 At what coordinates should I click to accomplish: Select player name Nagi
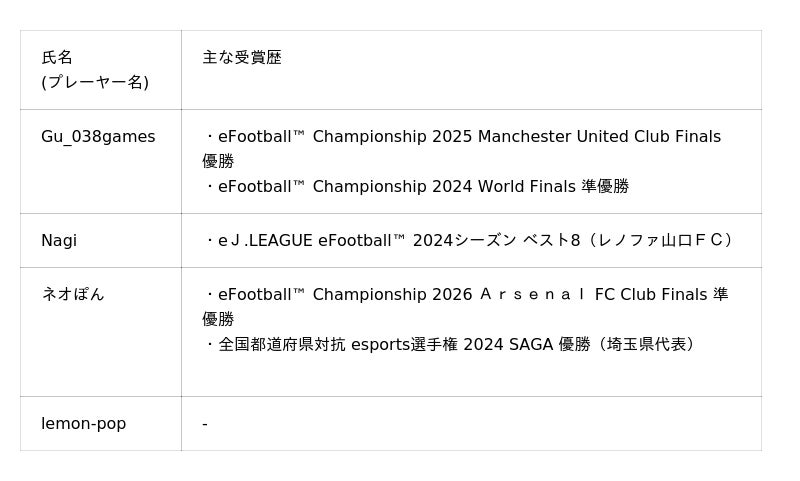coord(59,241)
